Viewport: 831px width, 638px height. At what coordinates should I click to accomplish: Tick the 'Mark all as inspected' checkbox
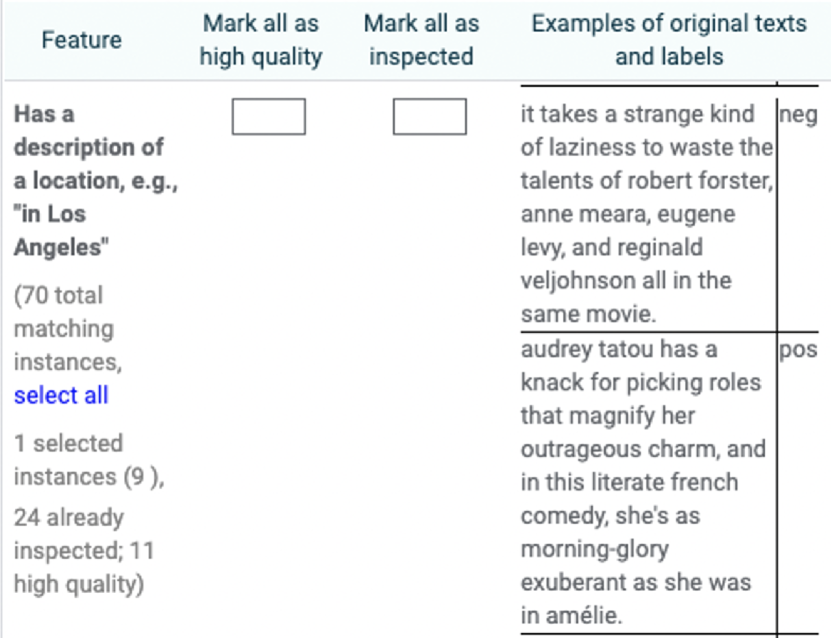[x=429, y=117]
